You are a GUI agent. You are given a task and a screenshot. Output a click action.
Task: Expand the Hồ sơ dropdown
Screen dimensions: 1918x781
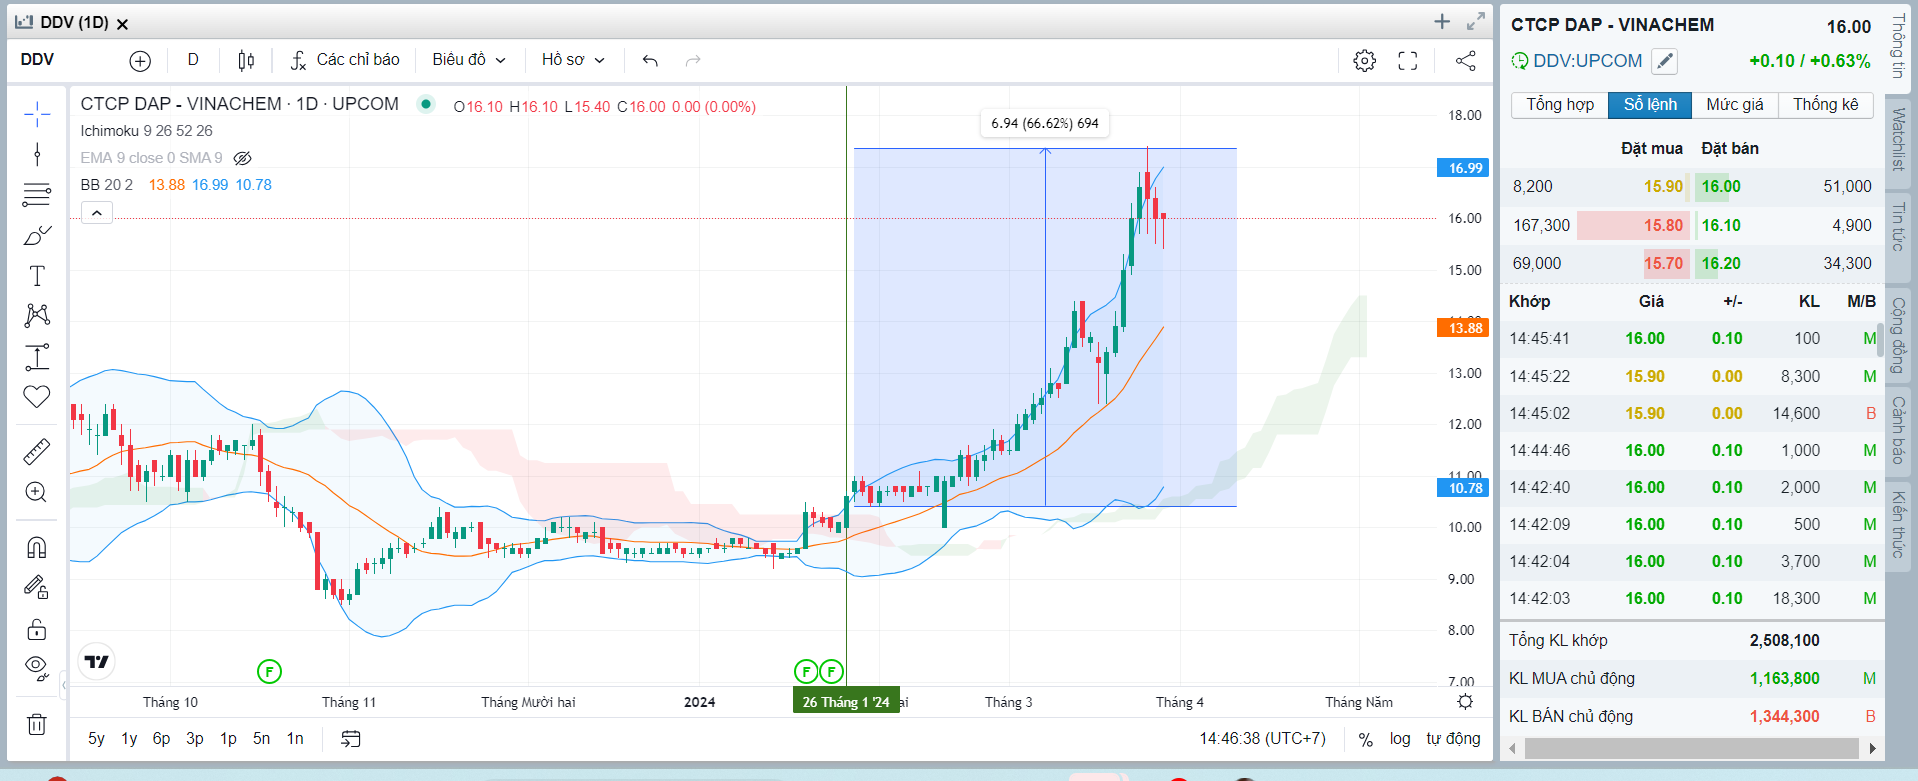573,60
